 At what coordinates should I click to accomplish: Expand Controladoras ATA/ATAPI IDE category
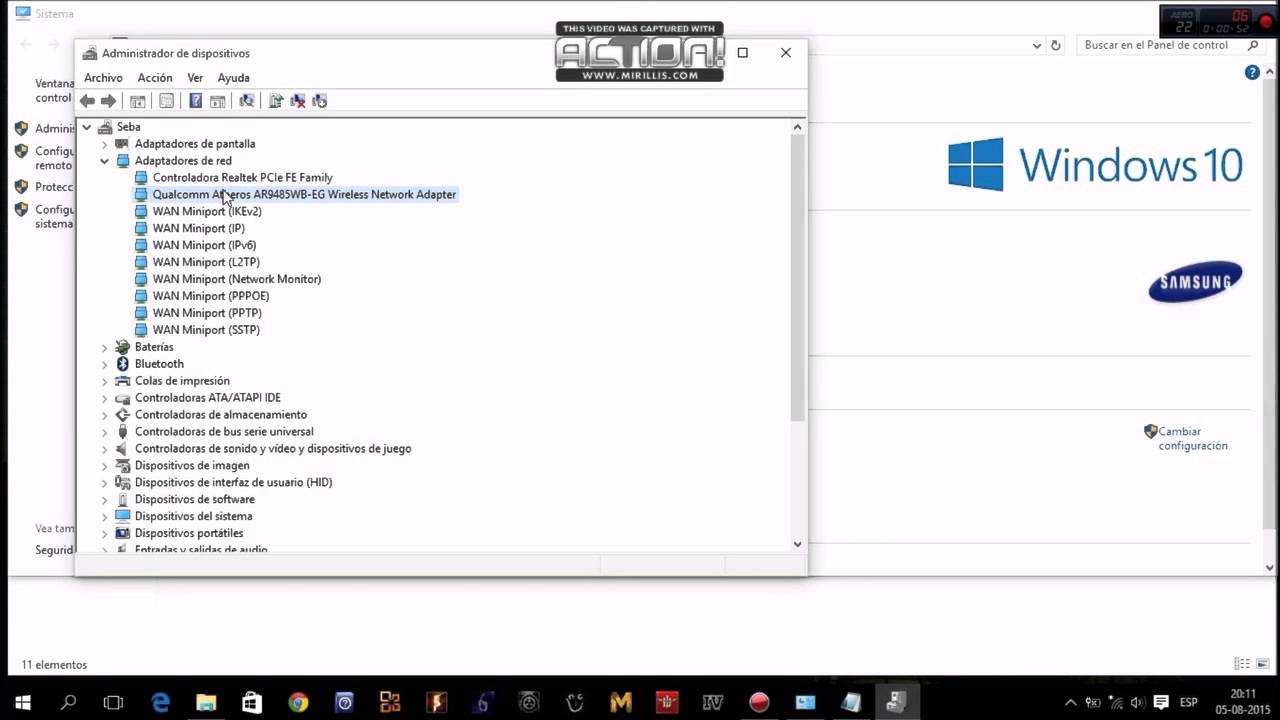click(104, 398)
